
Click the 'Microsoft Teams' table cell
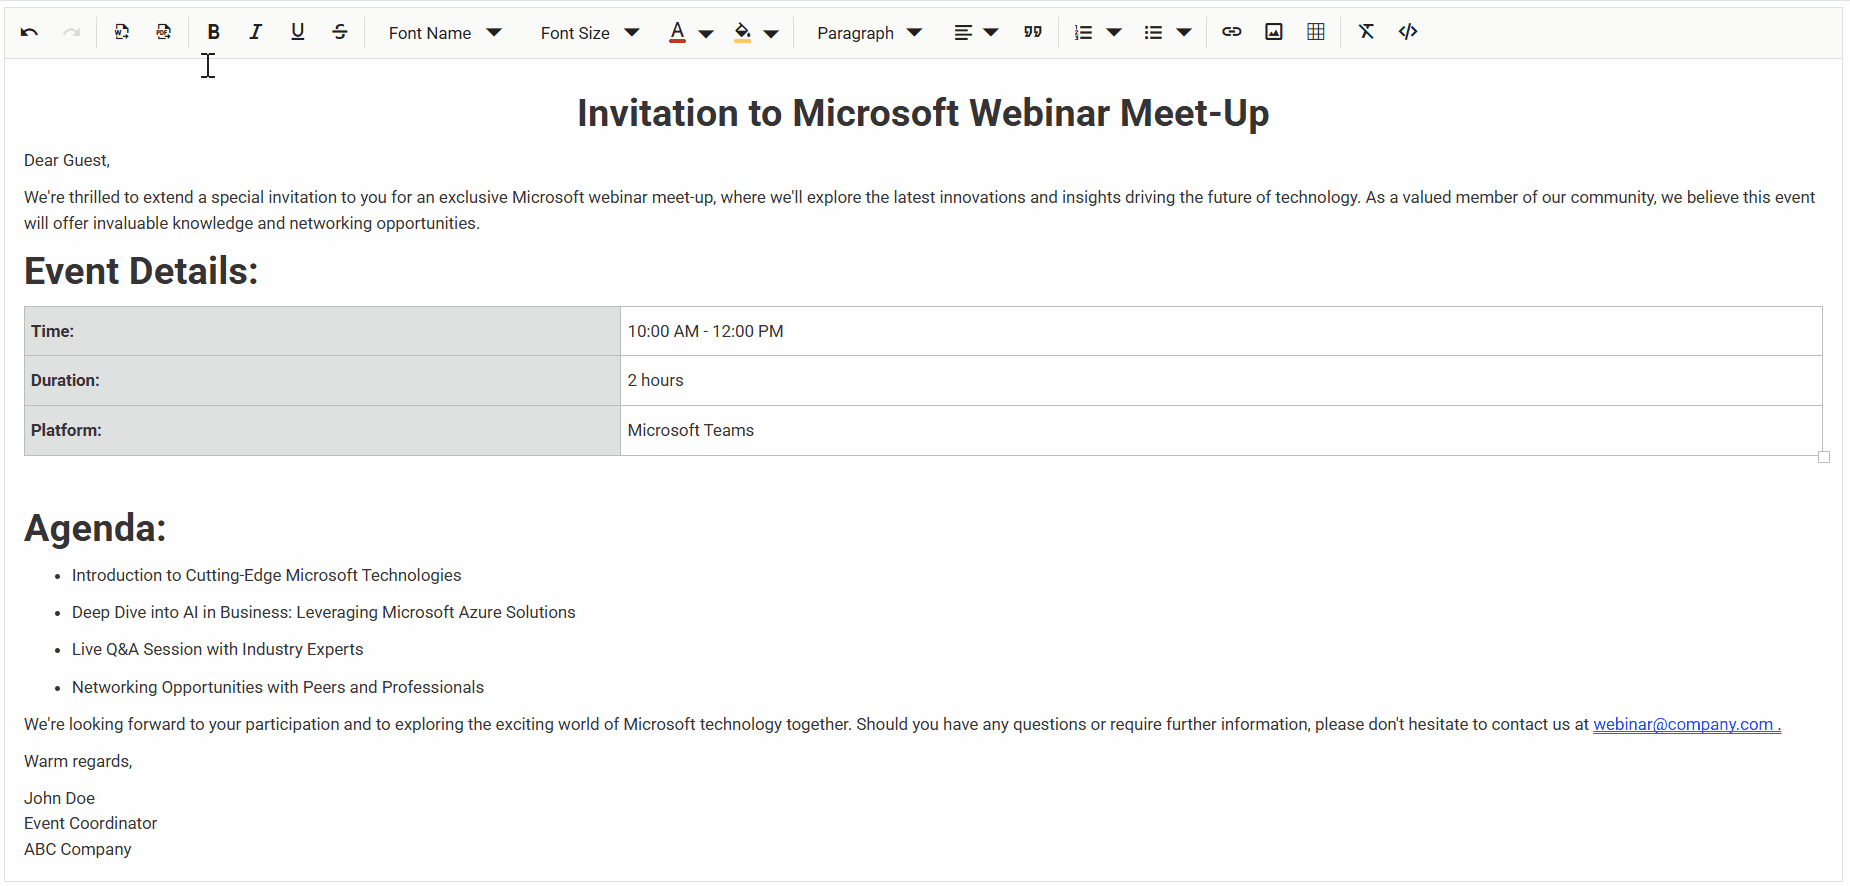click(x=1221, y=430)
